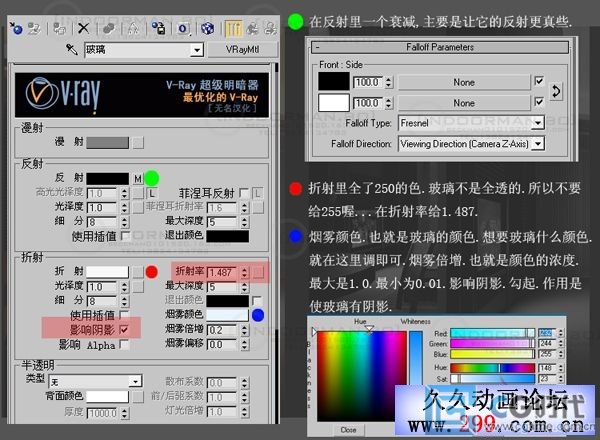
Task: Click the map button beside refraction 光泽度
Action: [138, 287]
